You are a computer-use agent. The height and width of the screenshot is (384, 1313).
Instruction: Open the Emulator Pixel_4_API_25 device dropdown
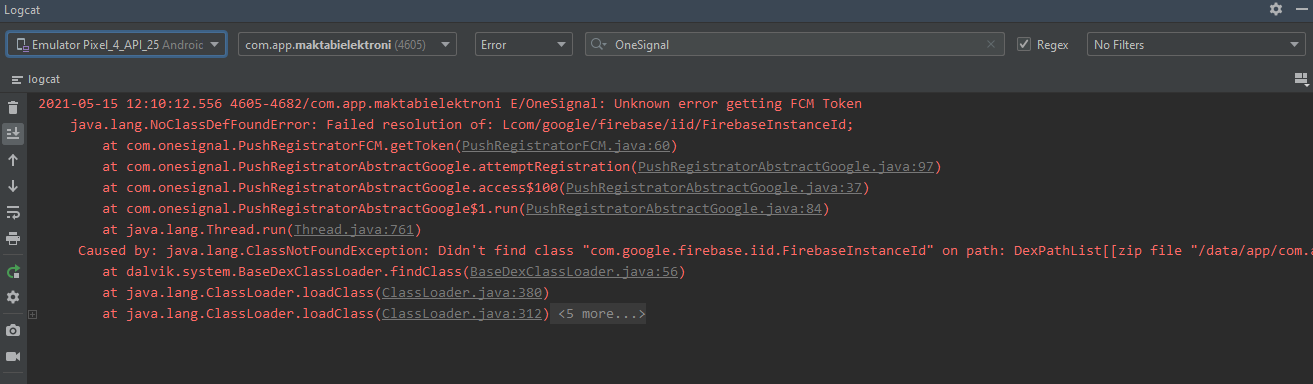click(x=116, y=44)
